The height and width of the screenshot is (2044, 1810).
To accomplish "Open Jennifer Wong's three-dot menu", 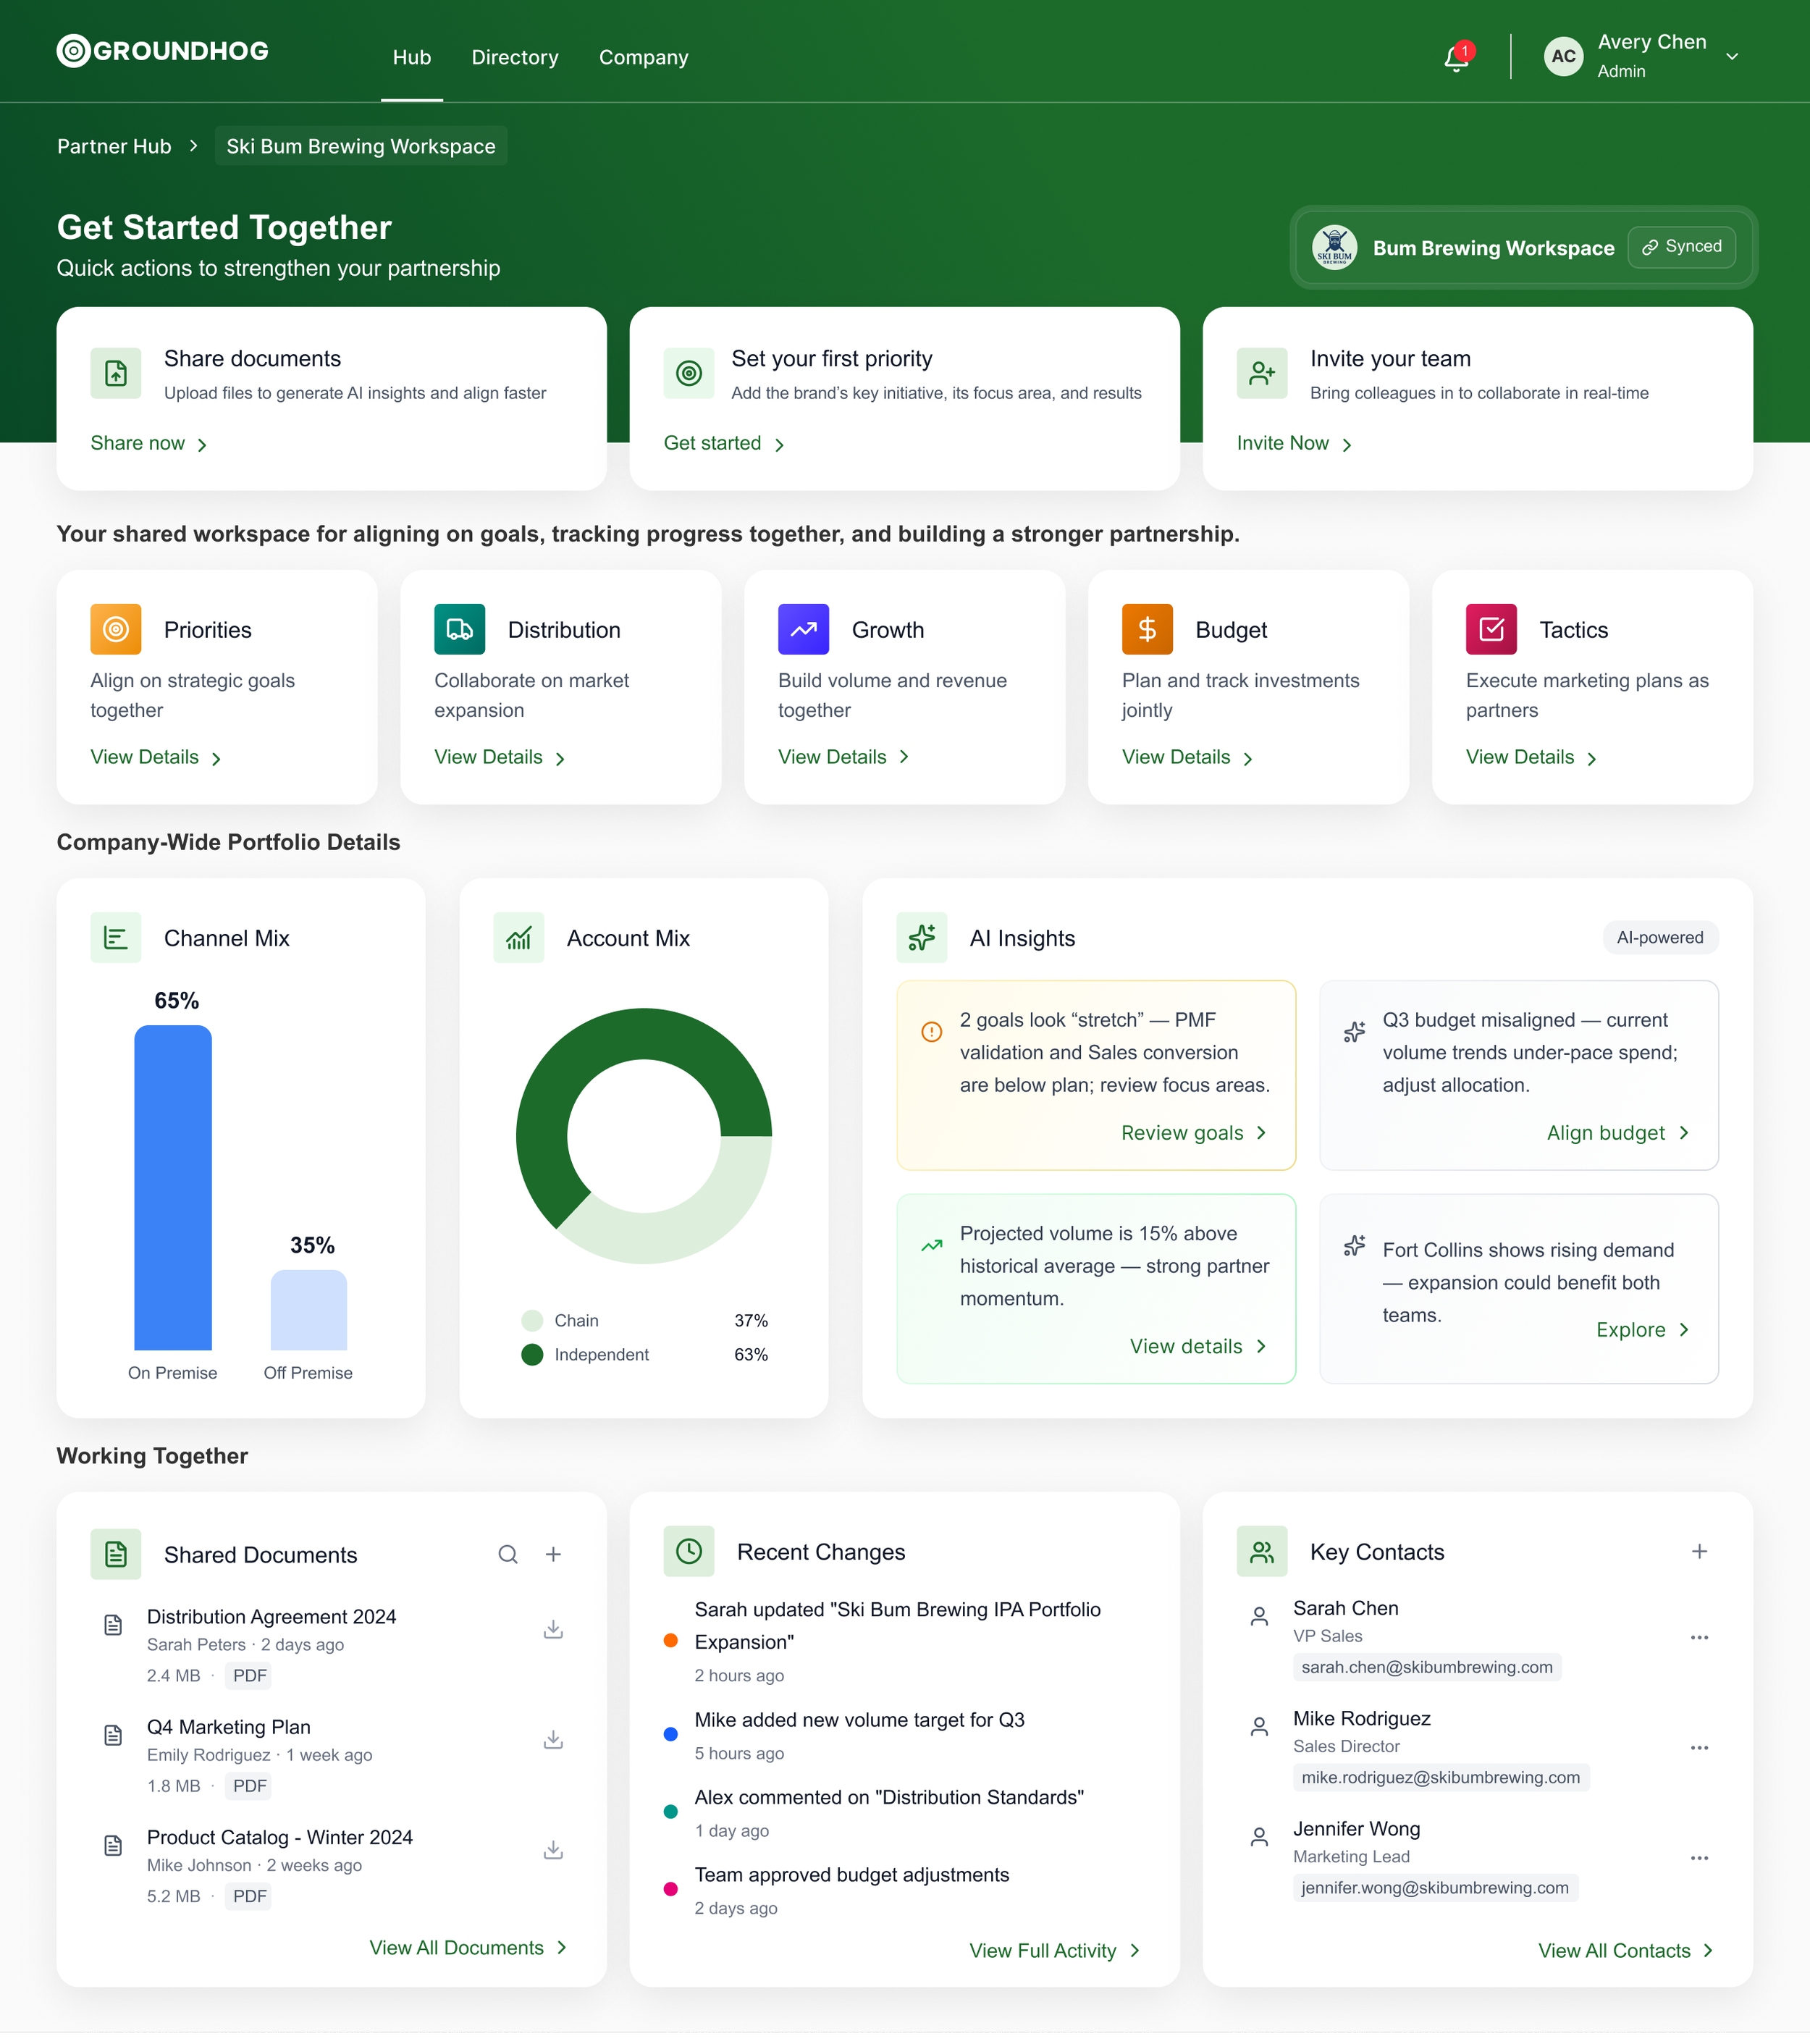I will pos(1699,1857).
